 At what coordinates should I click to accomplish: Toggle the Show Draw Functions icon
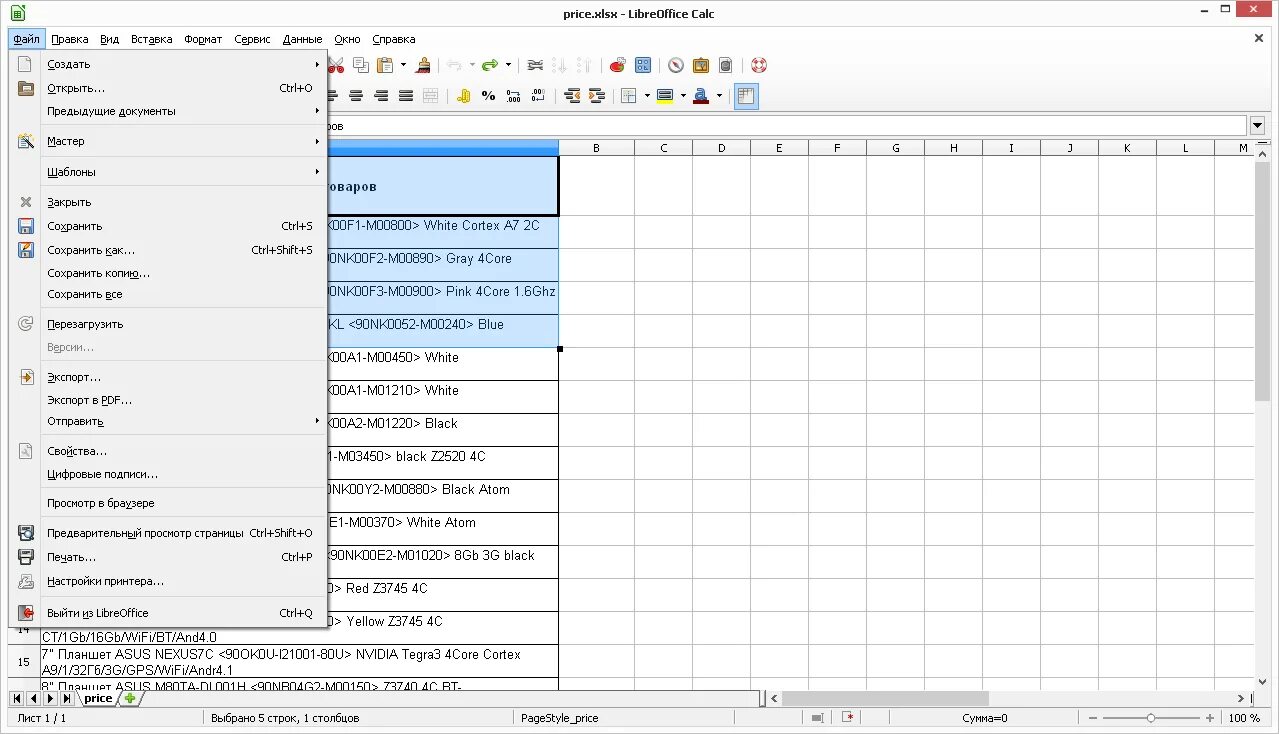(x=643, y=65)
